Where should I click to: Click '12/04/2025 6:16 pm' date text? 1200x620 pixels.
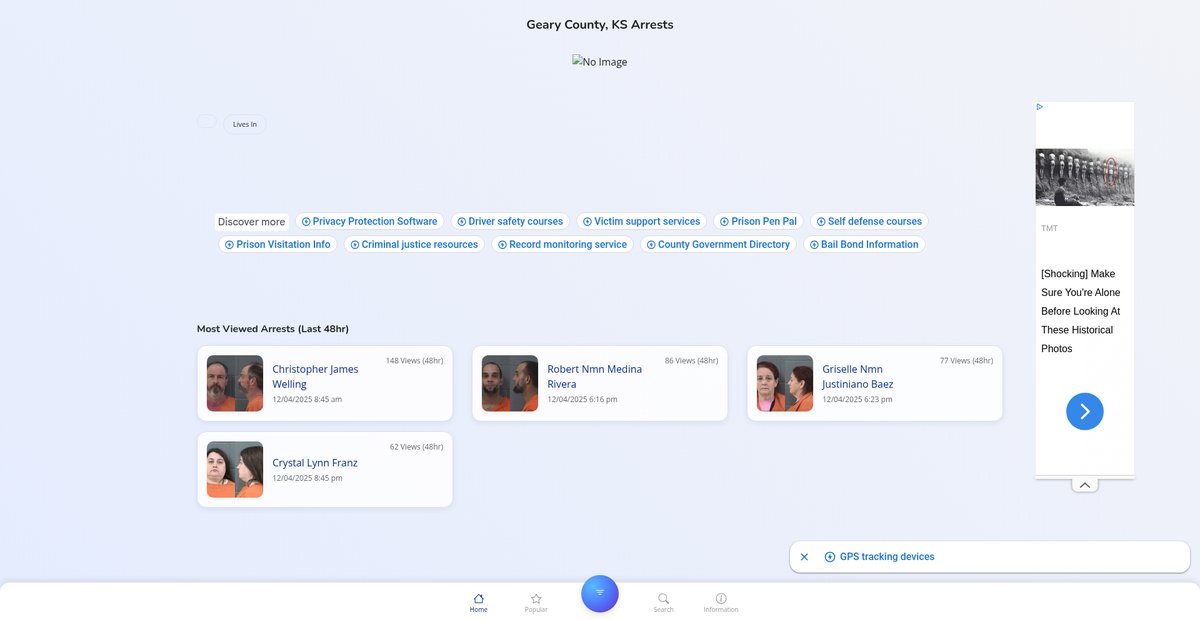pyautogui.click(x=582, y=399)
